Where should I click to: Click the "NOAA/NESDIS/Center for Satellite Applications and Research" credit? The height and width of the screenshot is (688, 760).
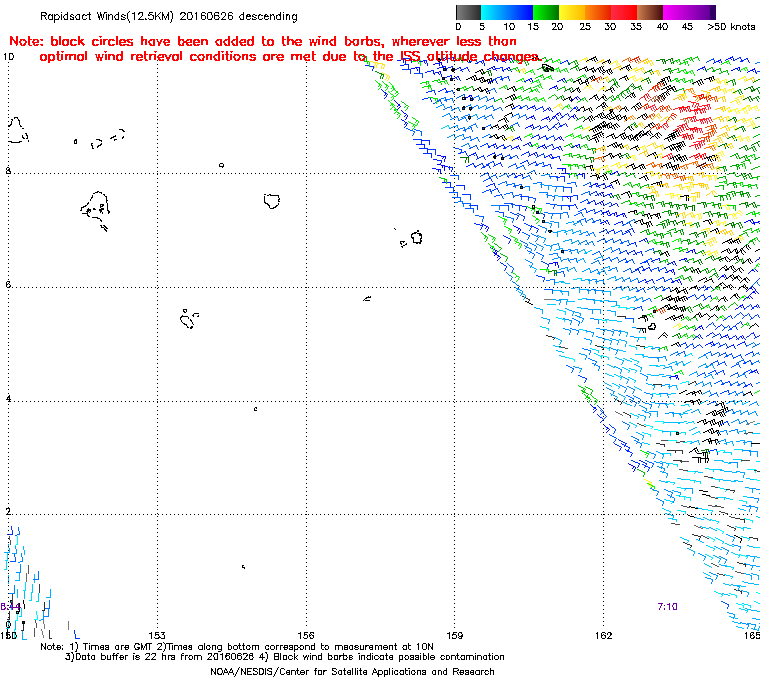(352, 672)
